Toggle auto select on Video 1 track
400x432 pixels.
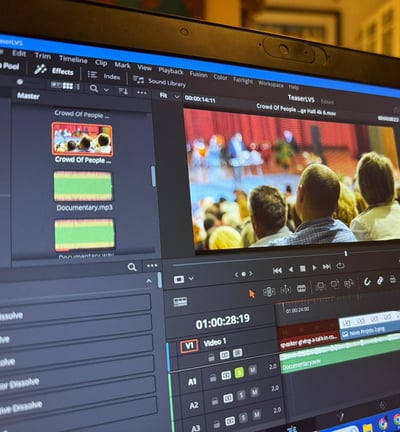224,355
